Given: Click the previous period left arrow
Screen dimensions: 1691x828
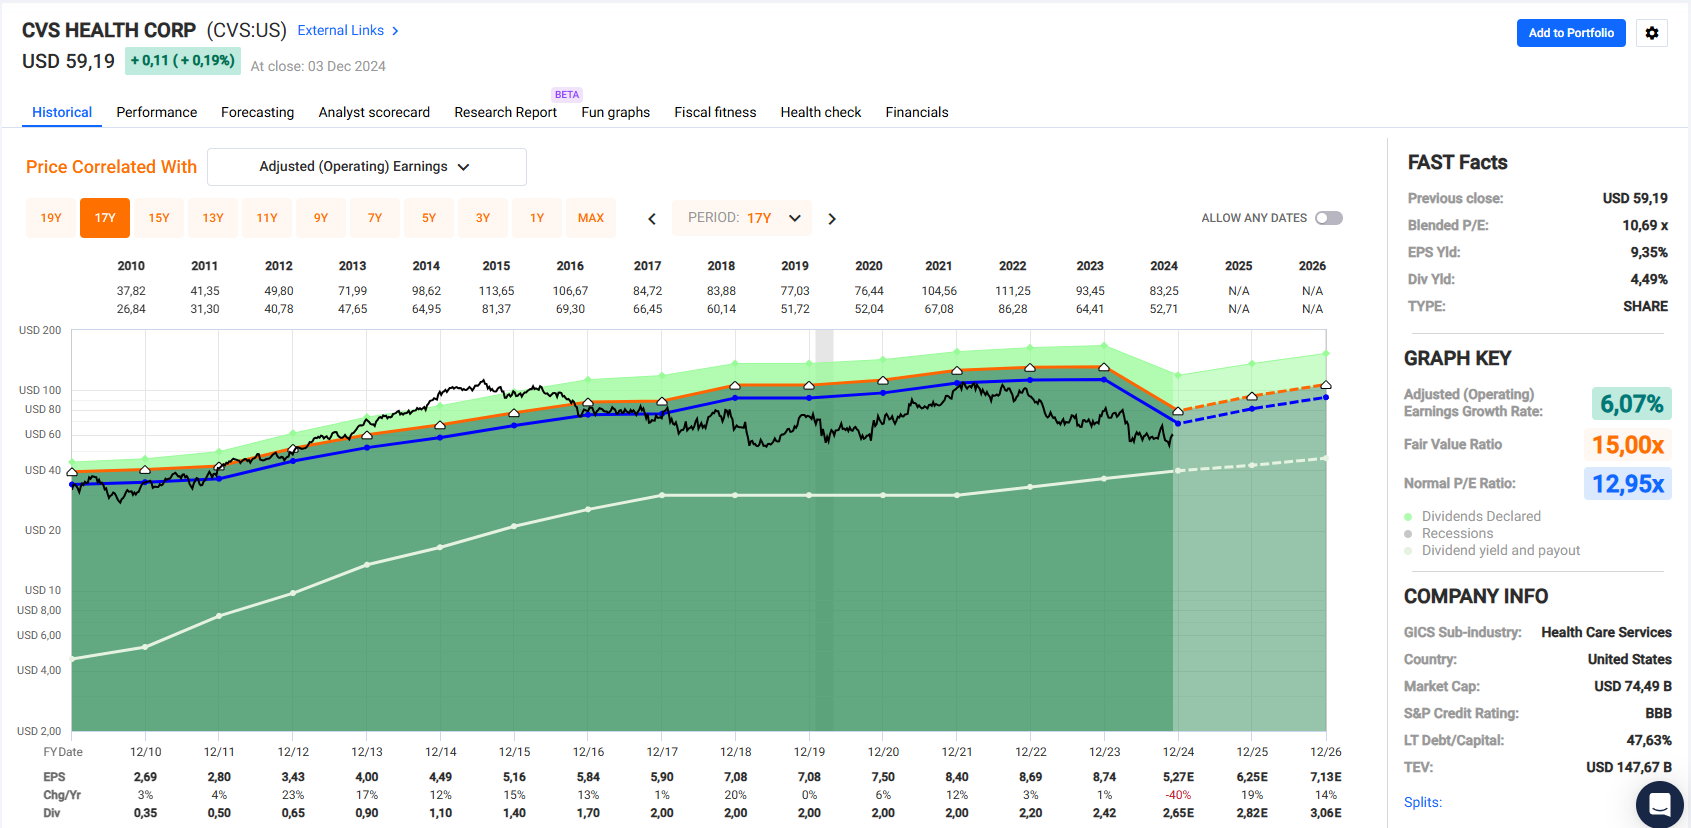Looking at the screenshot, I should click(x=652, y=219).
